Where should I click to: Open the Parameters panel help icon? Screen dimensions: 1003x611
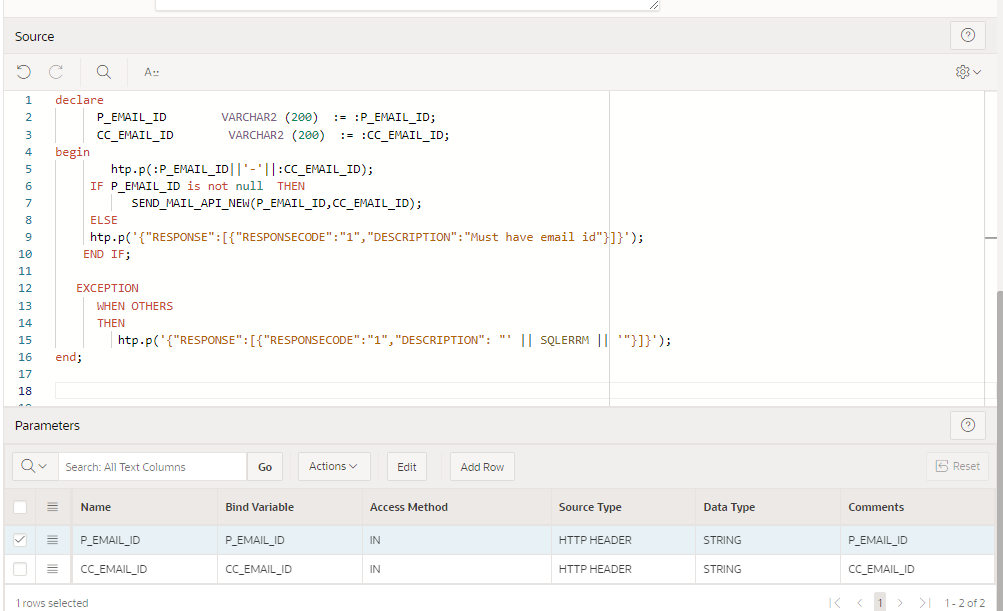pos(966,425)
